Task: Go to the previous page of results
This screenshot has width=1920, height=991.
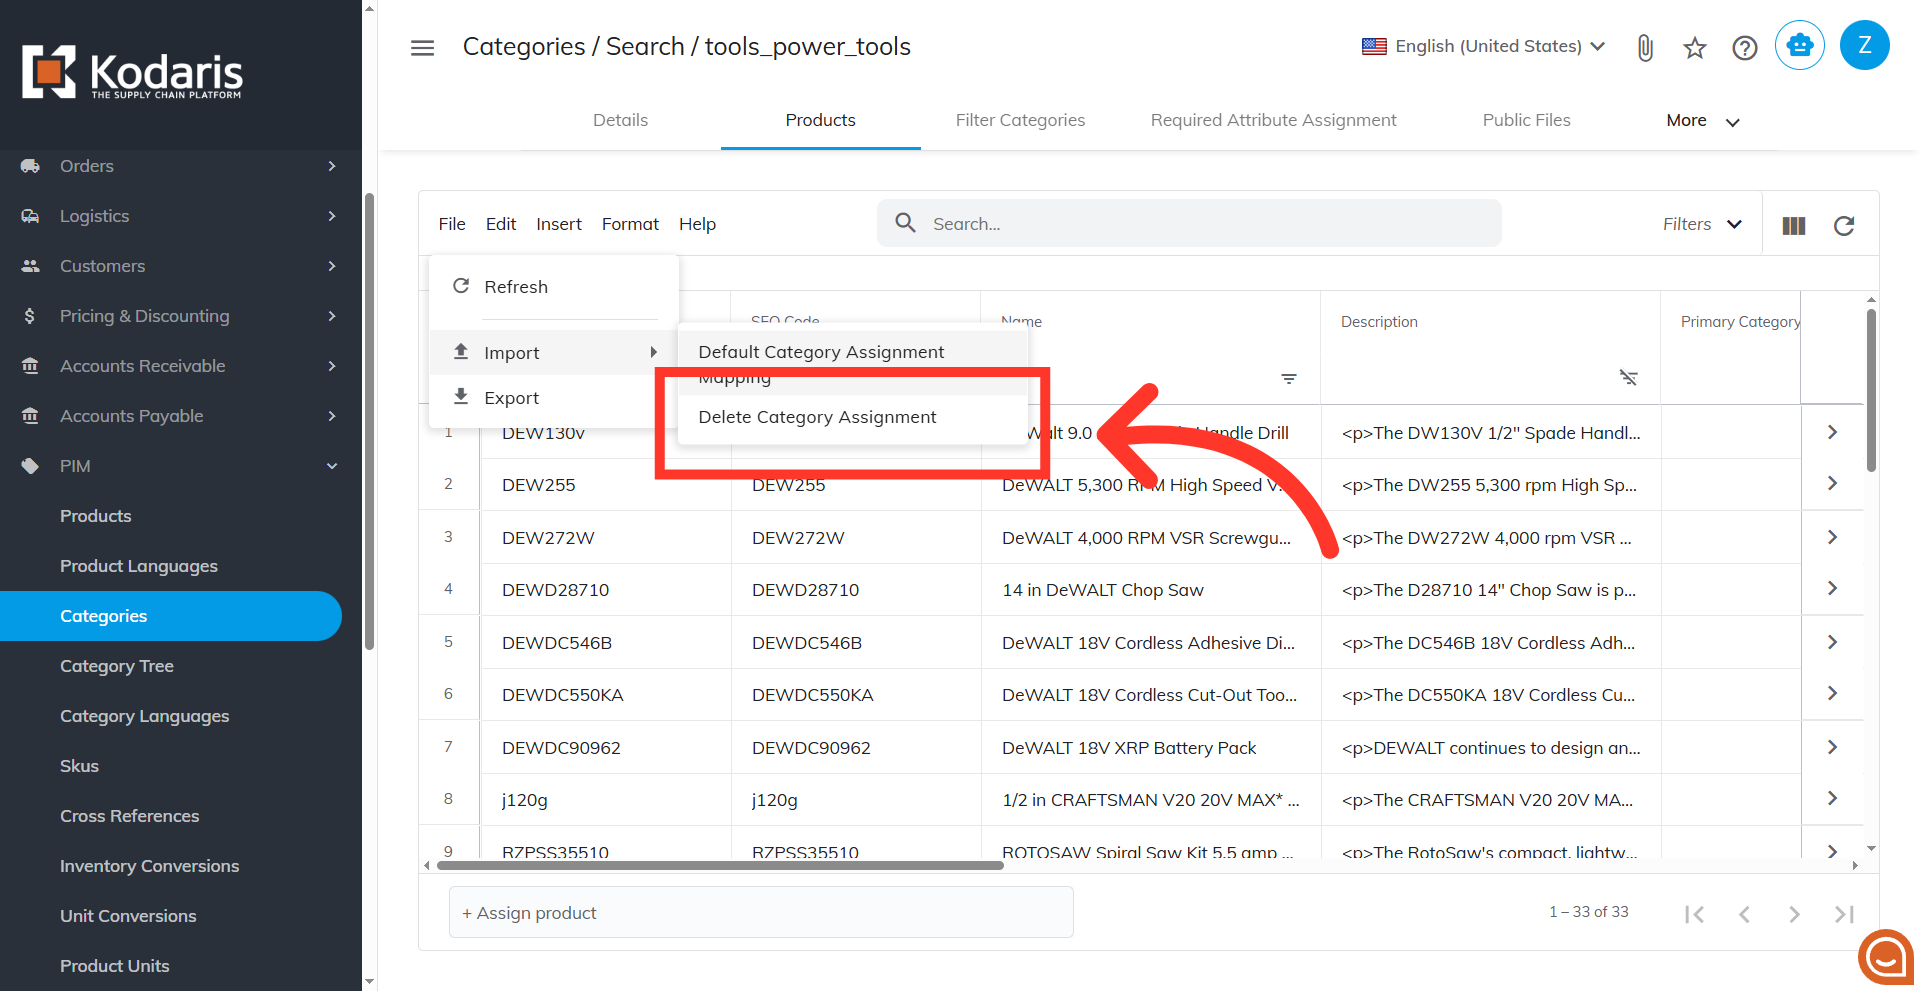Action: pos(1744,914)
